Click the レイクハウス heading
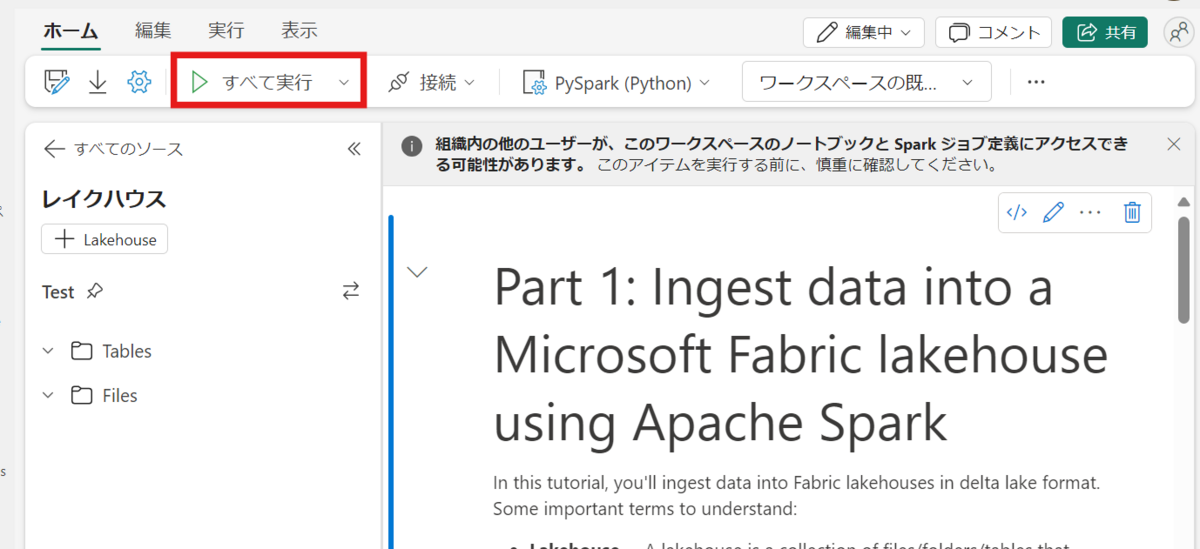1200x549 pixels. click(x=104, y=199)
